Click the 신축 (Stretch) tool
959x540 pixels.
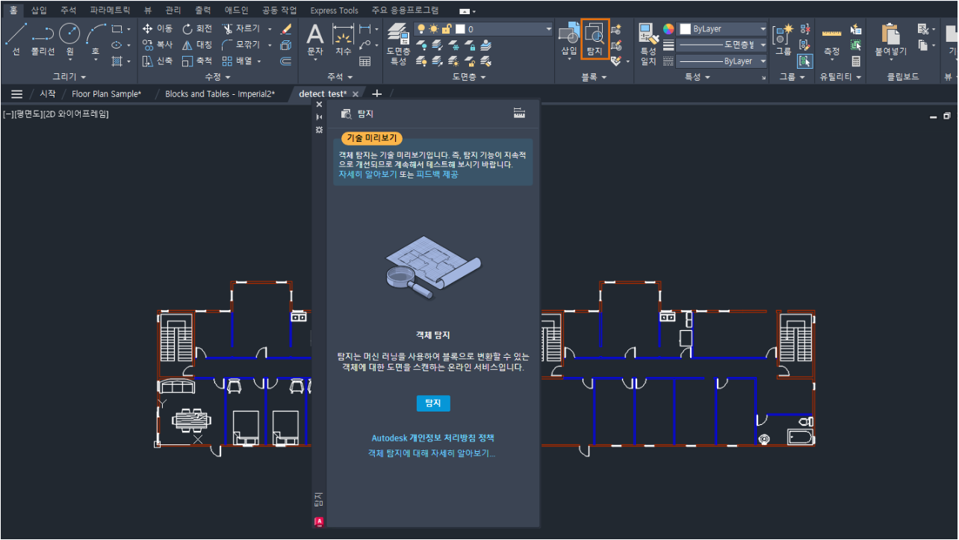click(157, 61)
